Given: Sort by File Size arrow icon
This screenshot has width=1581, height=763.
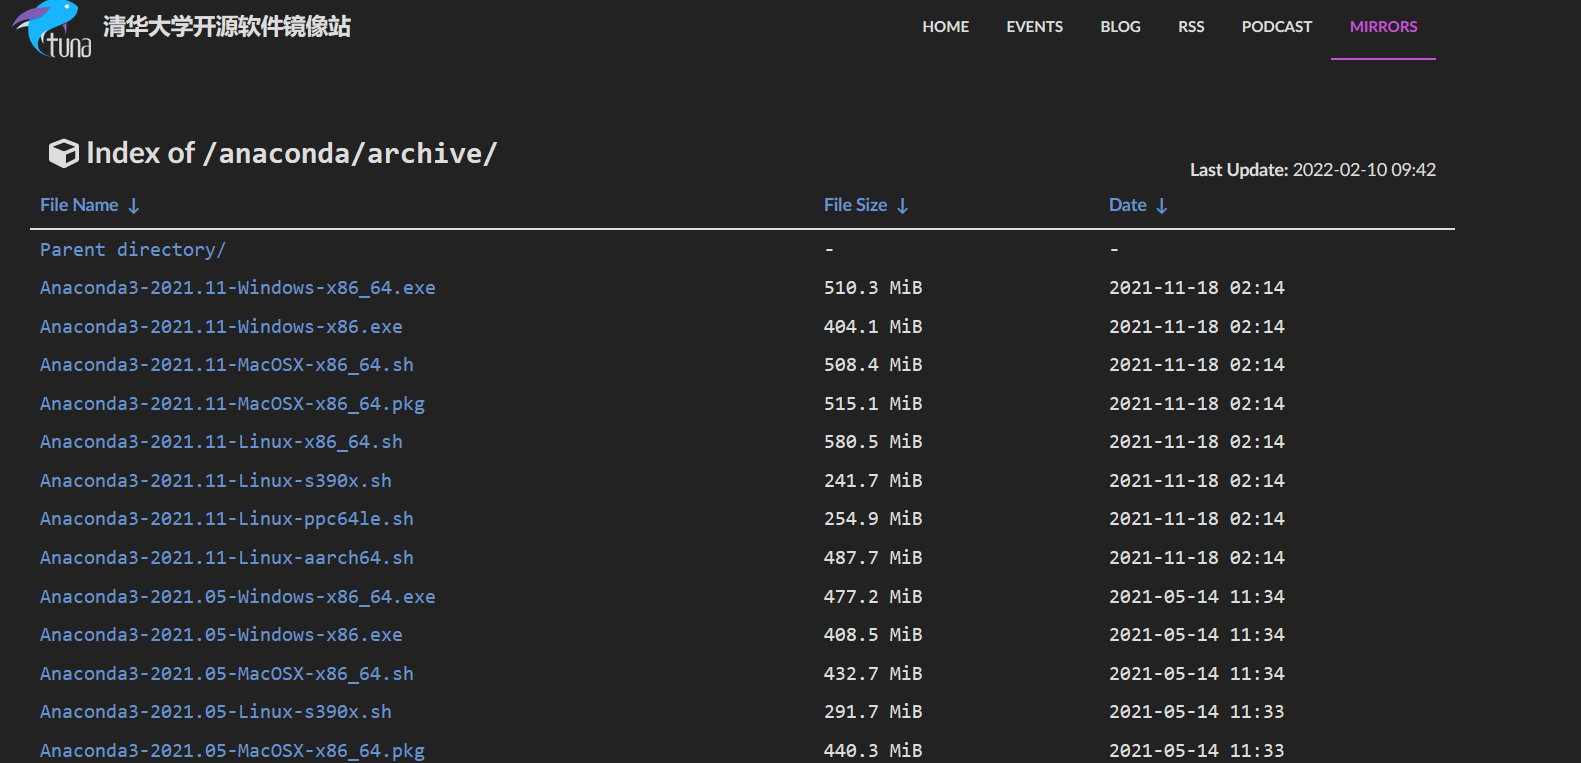Looking at the screenshot, I should click(903, 206).
